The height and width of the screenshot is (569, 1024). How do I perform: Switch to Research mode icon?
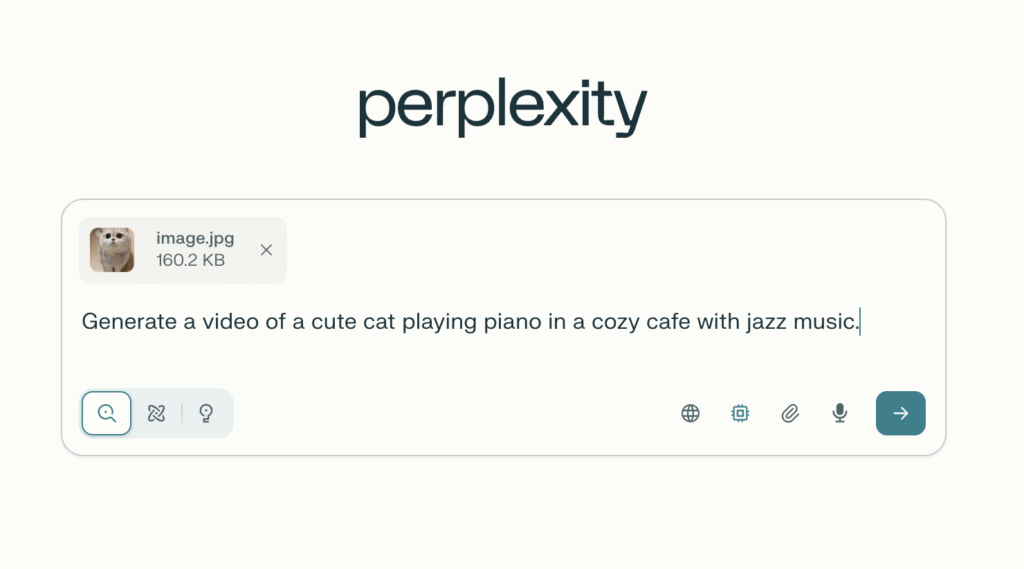(156, 413)
